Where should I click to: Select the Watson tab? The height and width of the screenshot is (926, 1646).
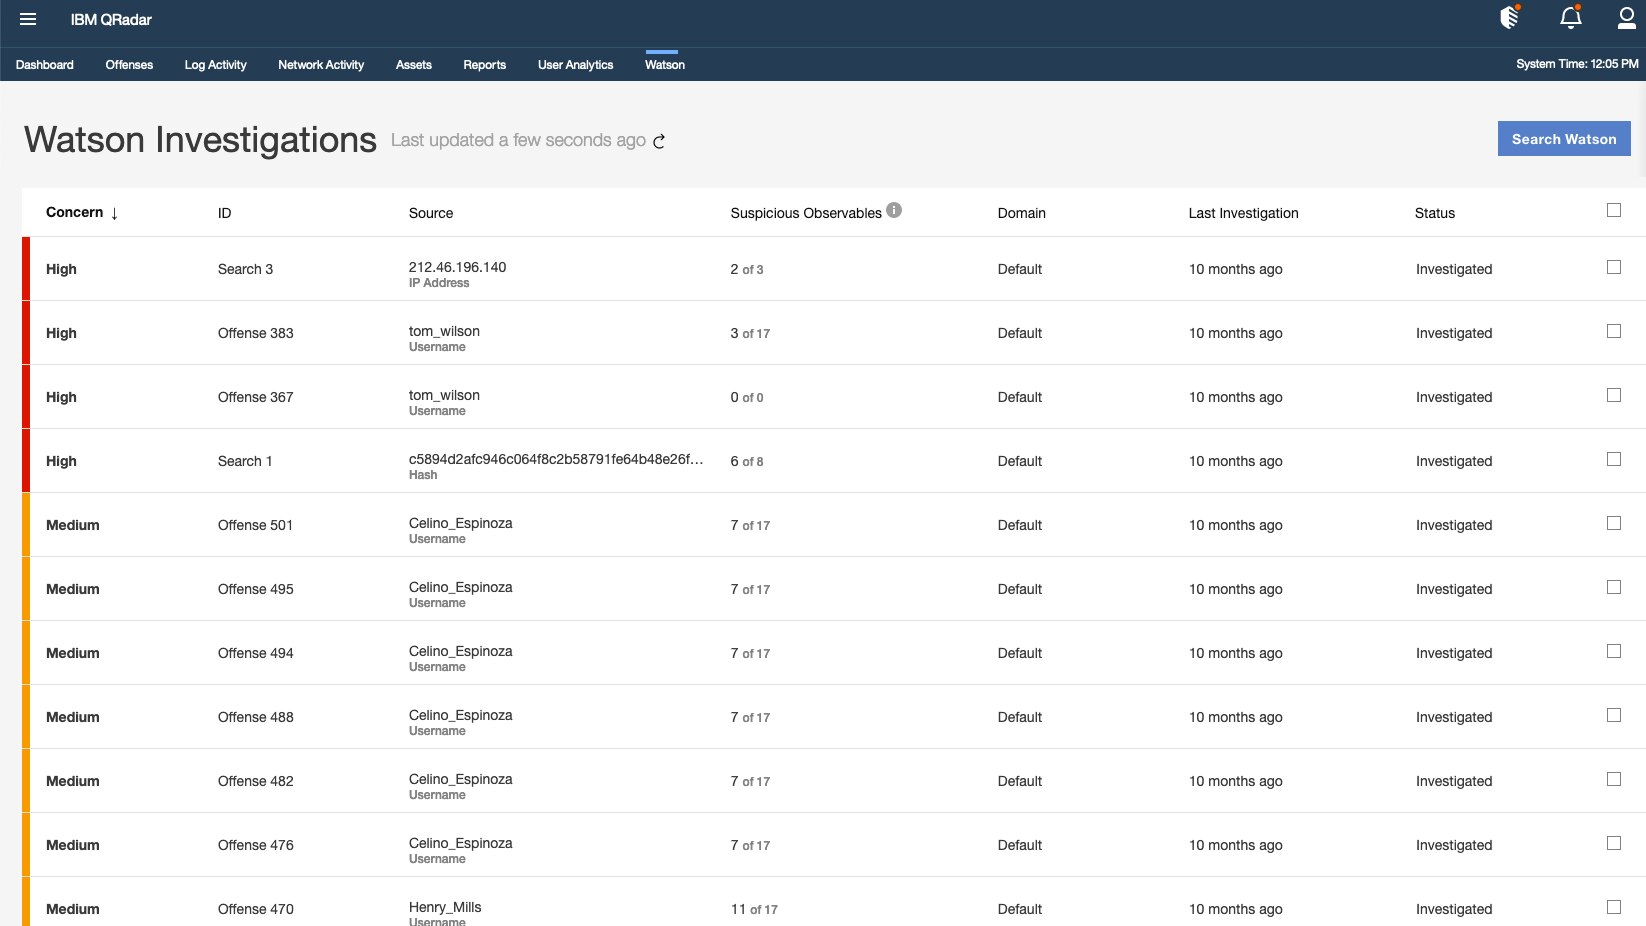click(x=665, y=65)
